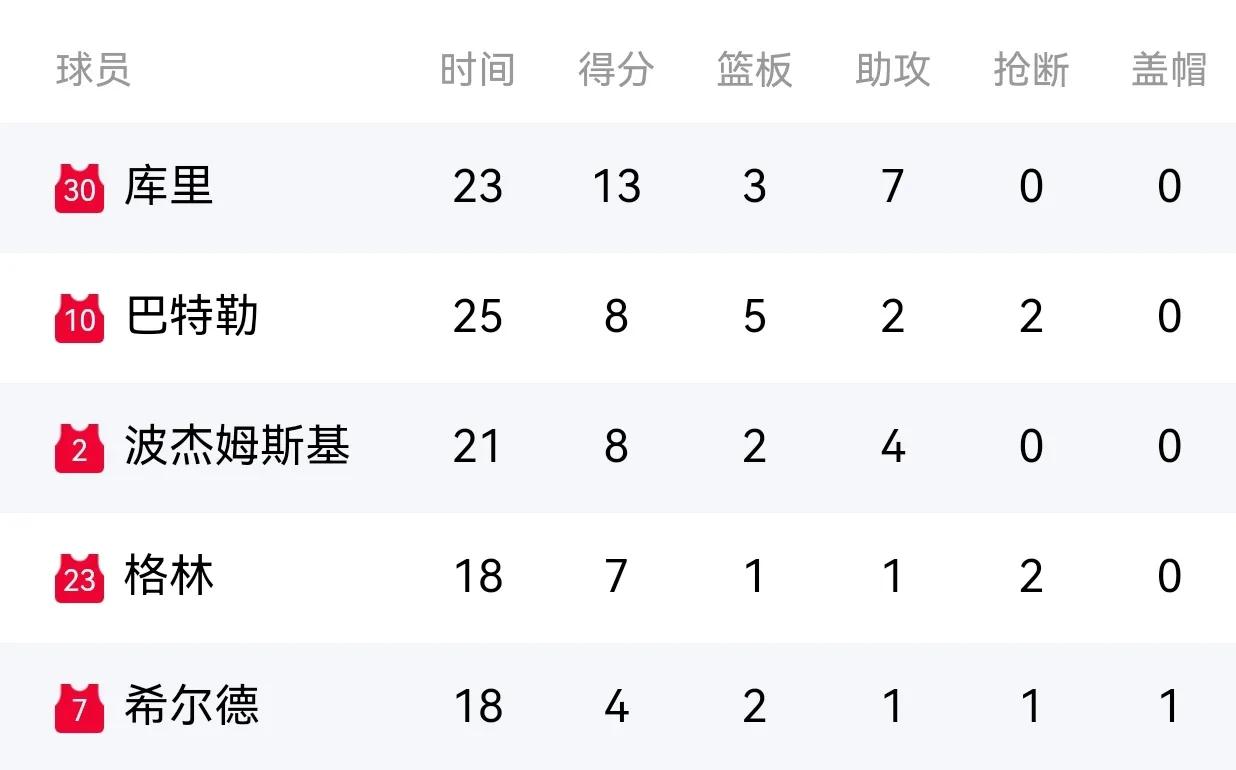Tap the number 30 jersey icon

pos(79,187)
